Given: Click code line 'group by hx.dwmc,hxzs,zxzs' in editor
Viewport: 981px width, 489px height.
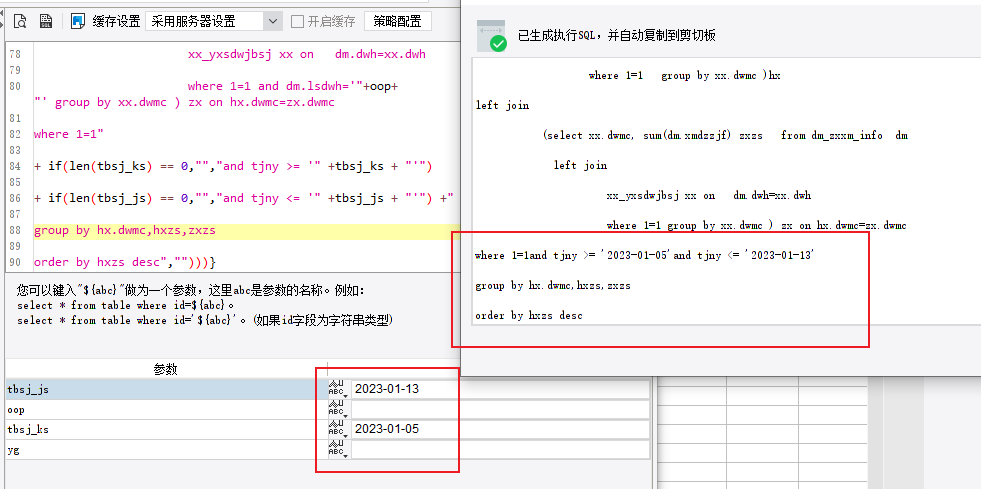Looking at the screenshot, I should (x=125, y=231).
